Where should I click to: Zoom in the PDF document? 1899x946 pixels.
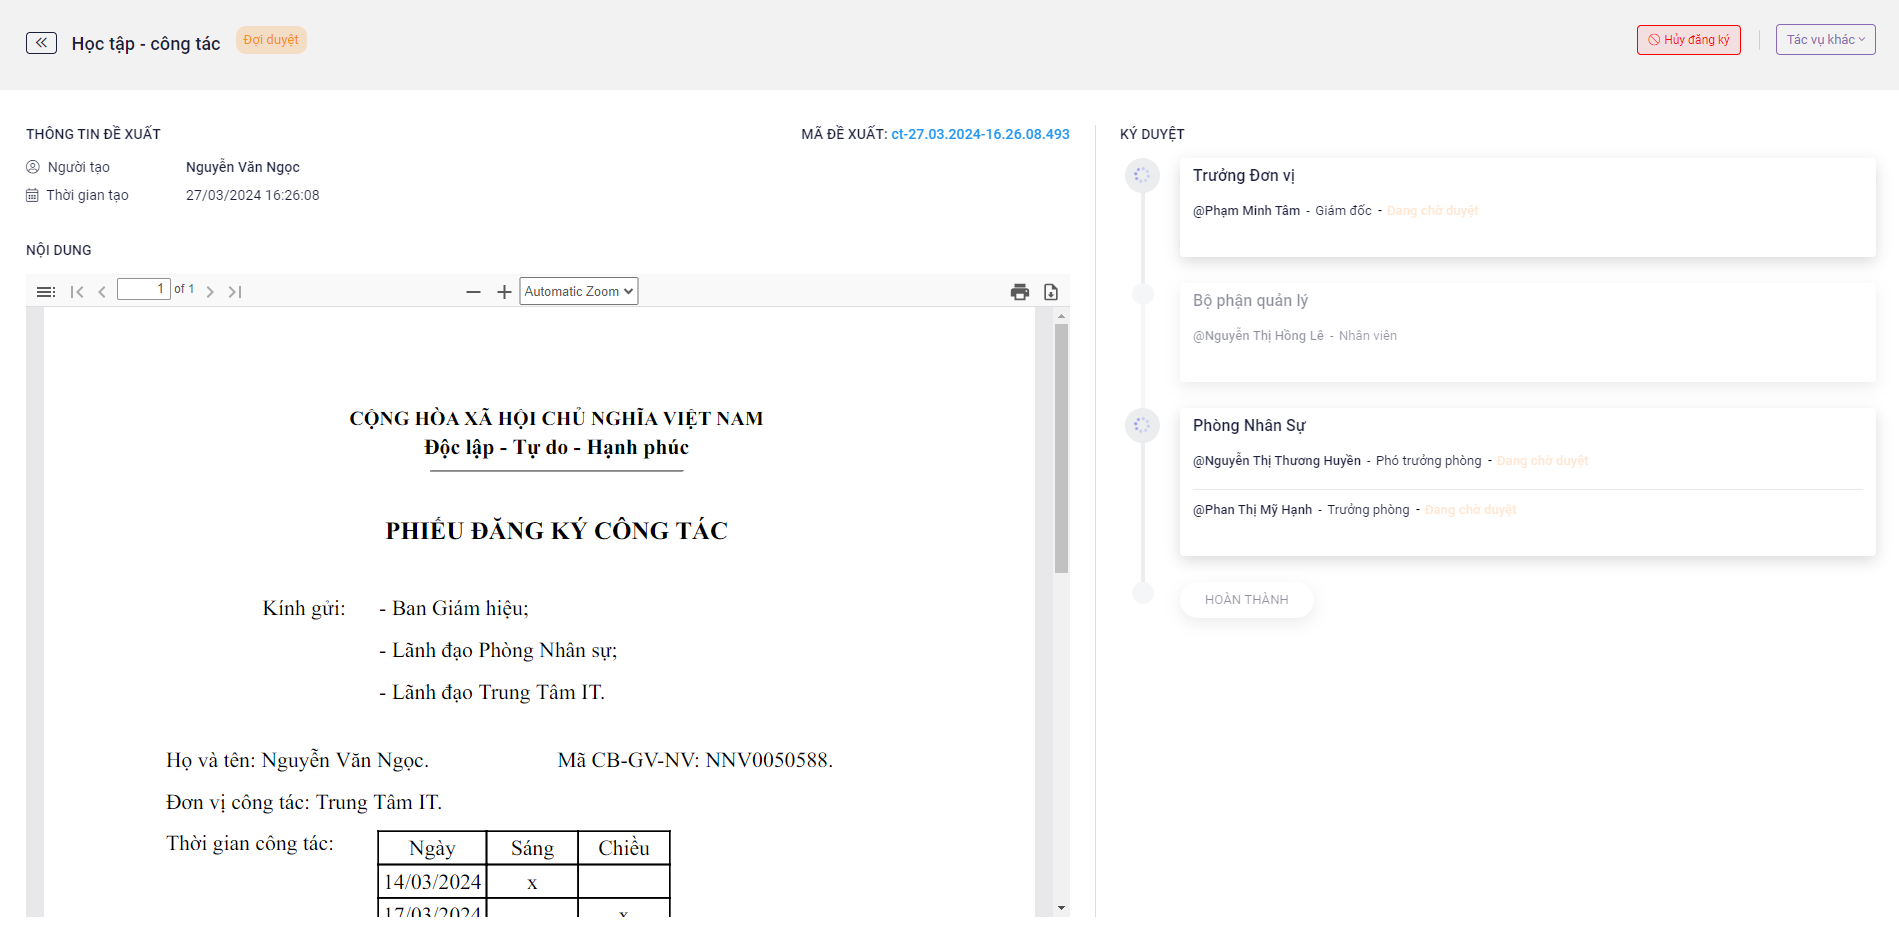[x=504, y=292]
